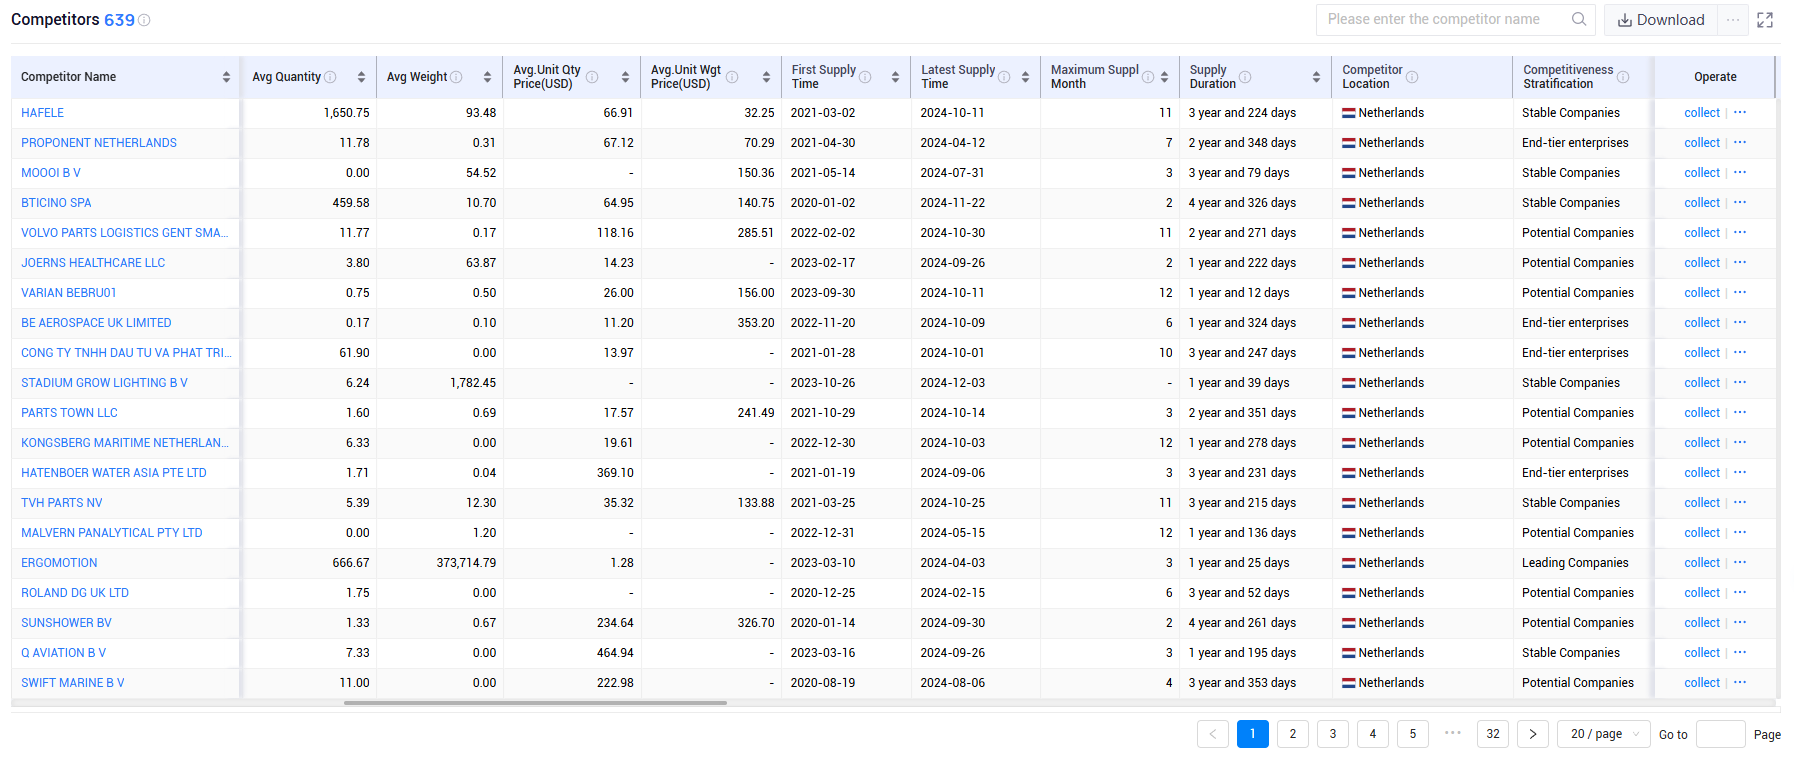Open more actions for SWIFT MARINE B V row

[x=1740, y=682]
